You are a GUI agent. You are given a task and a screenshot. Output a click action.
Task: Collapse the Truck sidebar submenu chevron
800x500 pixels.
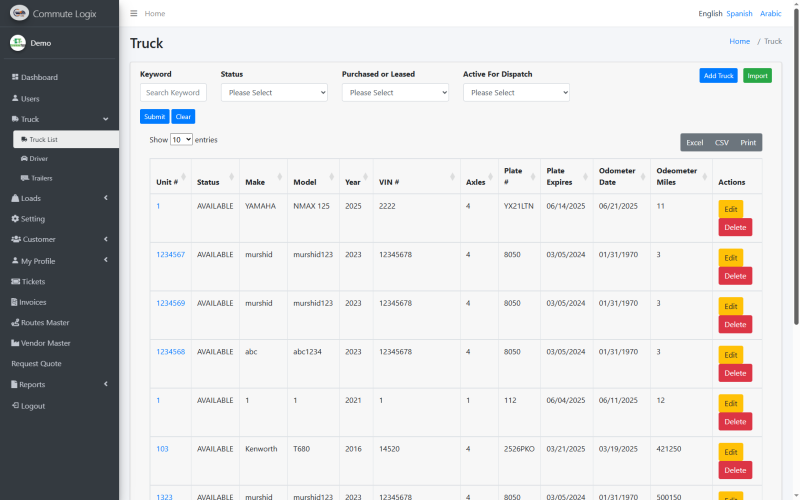tap(106, 119)
